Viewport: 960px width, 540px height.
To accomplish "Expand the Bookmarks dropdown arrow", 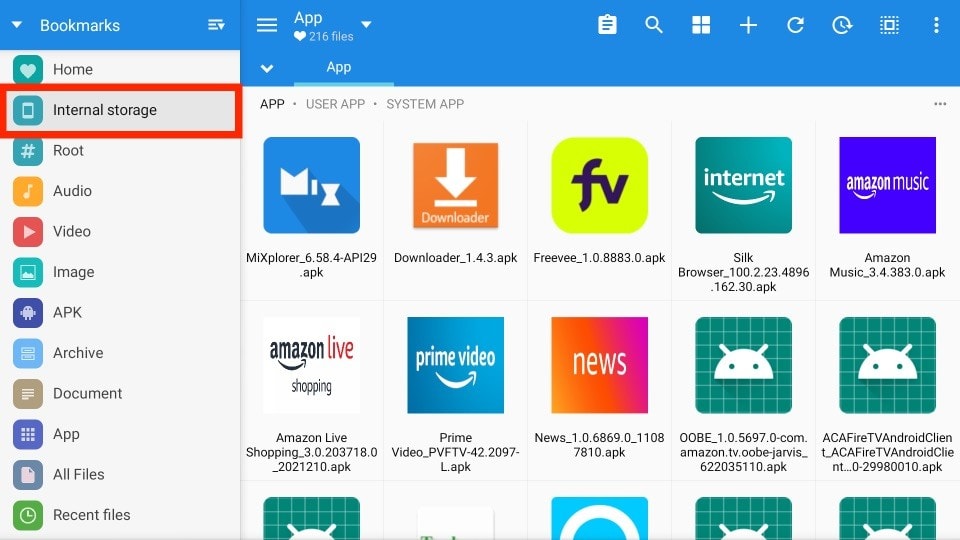I will click(17, 25).
